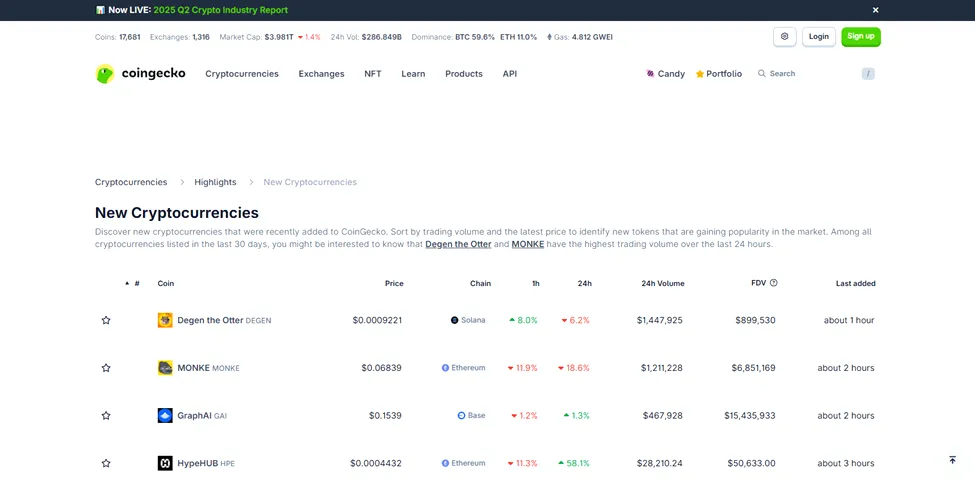
Task: Open the Cryptocurrencies nav menu
Action: coord(242,73)
